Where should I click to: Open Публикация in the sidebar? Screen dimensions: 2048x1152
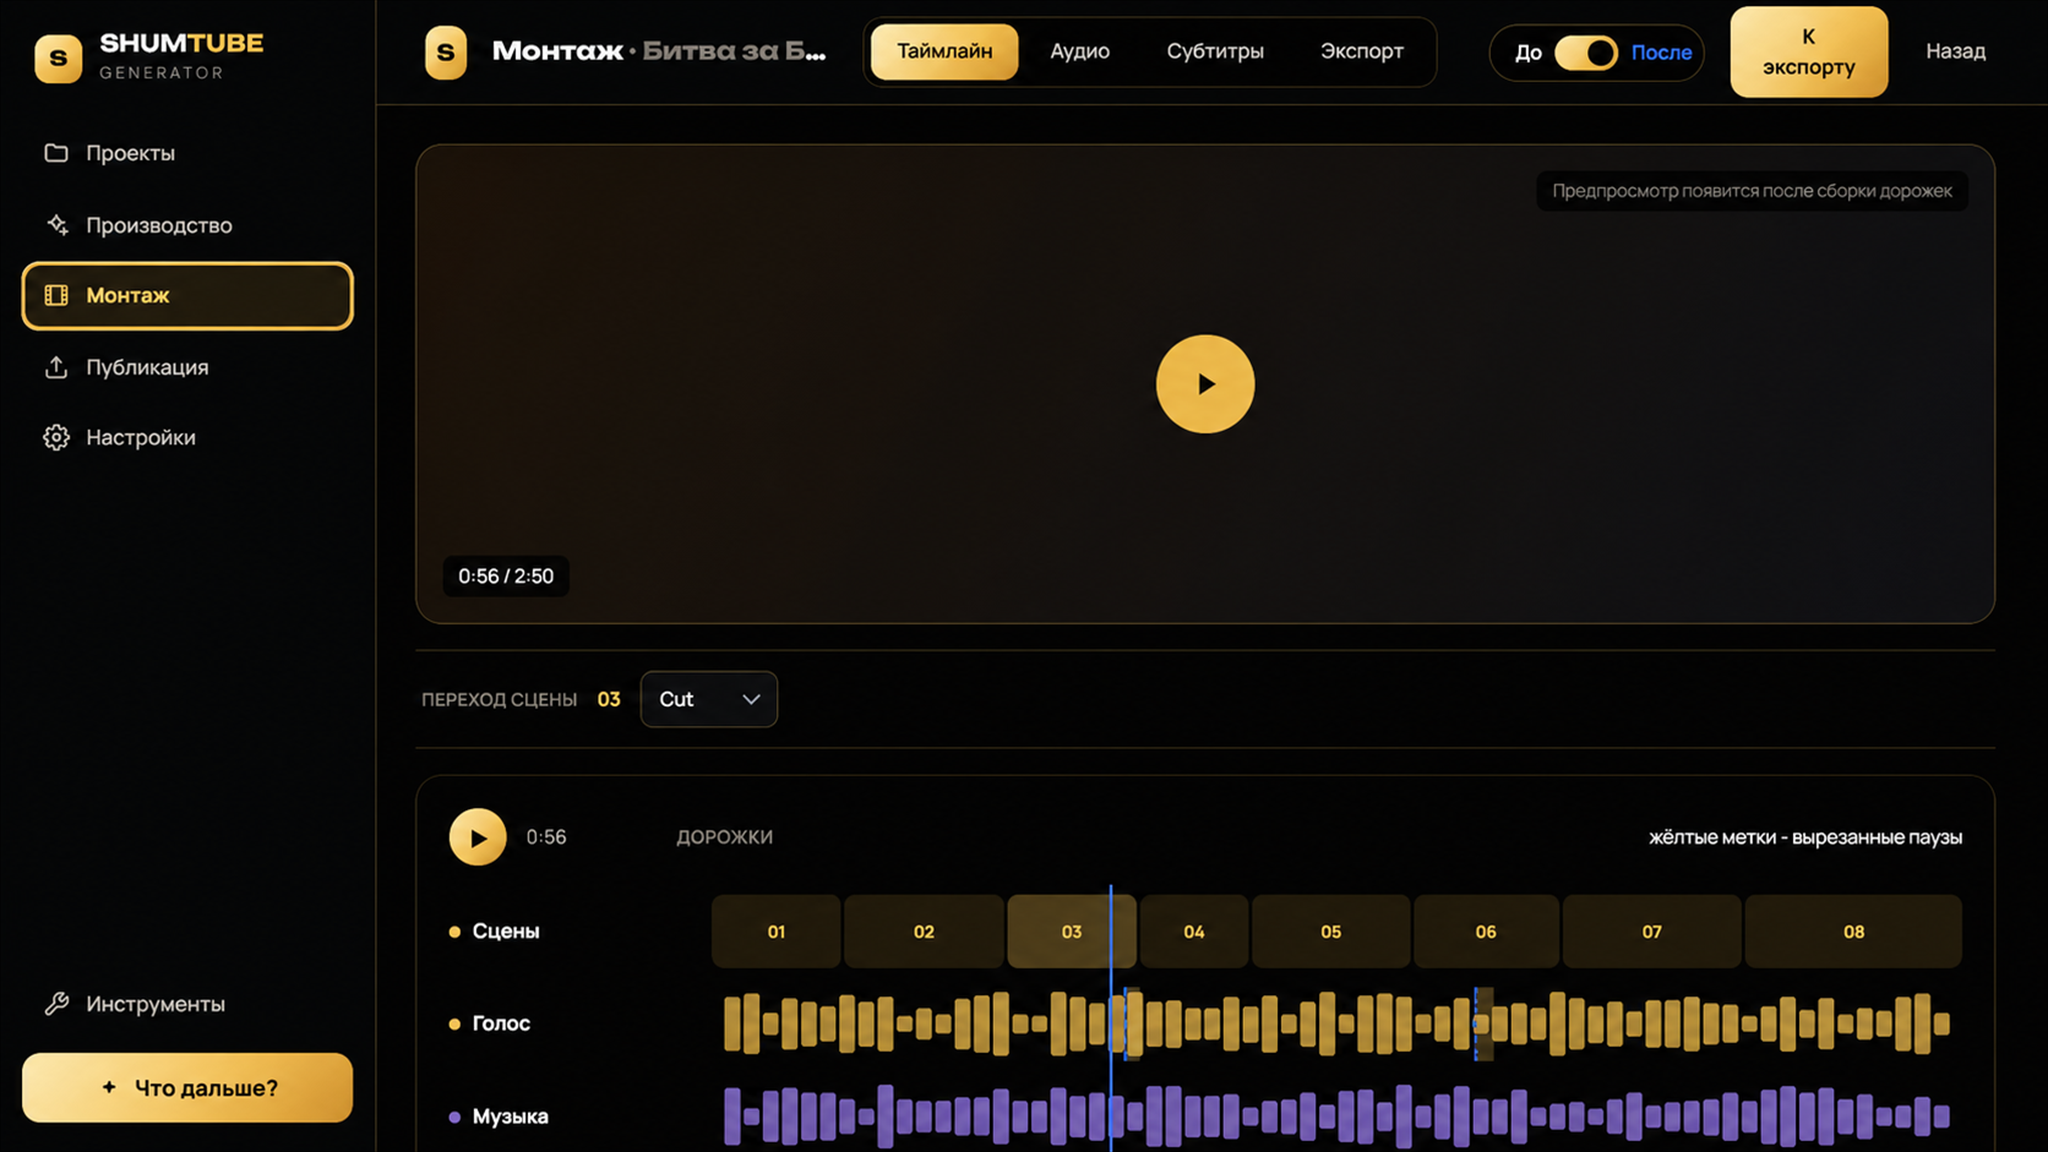[x=187, y=367]
